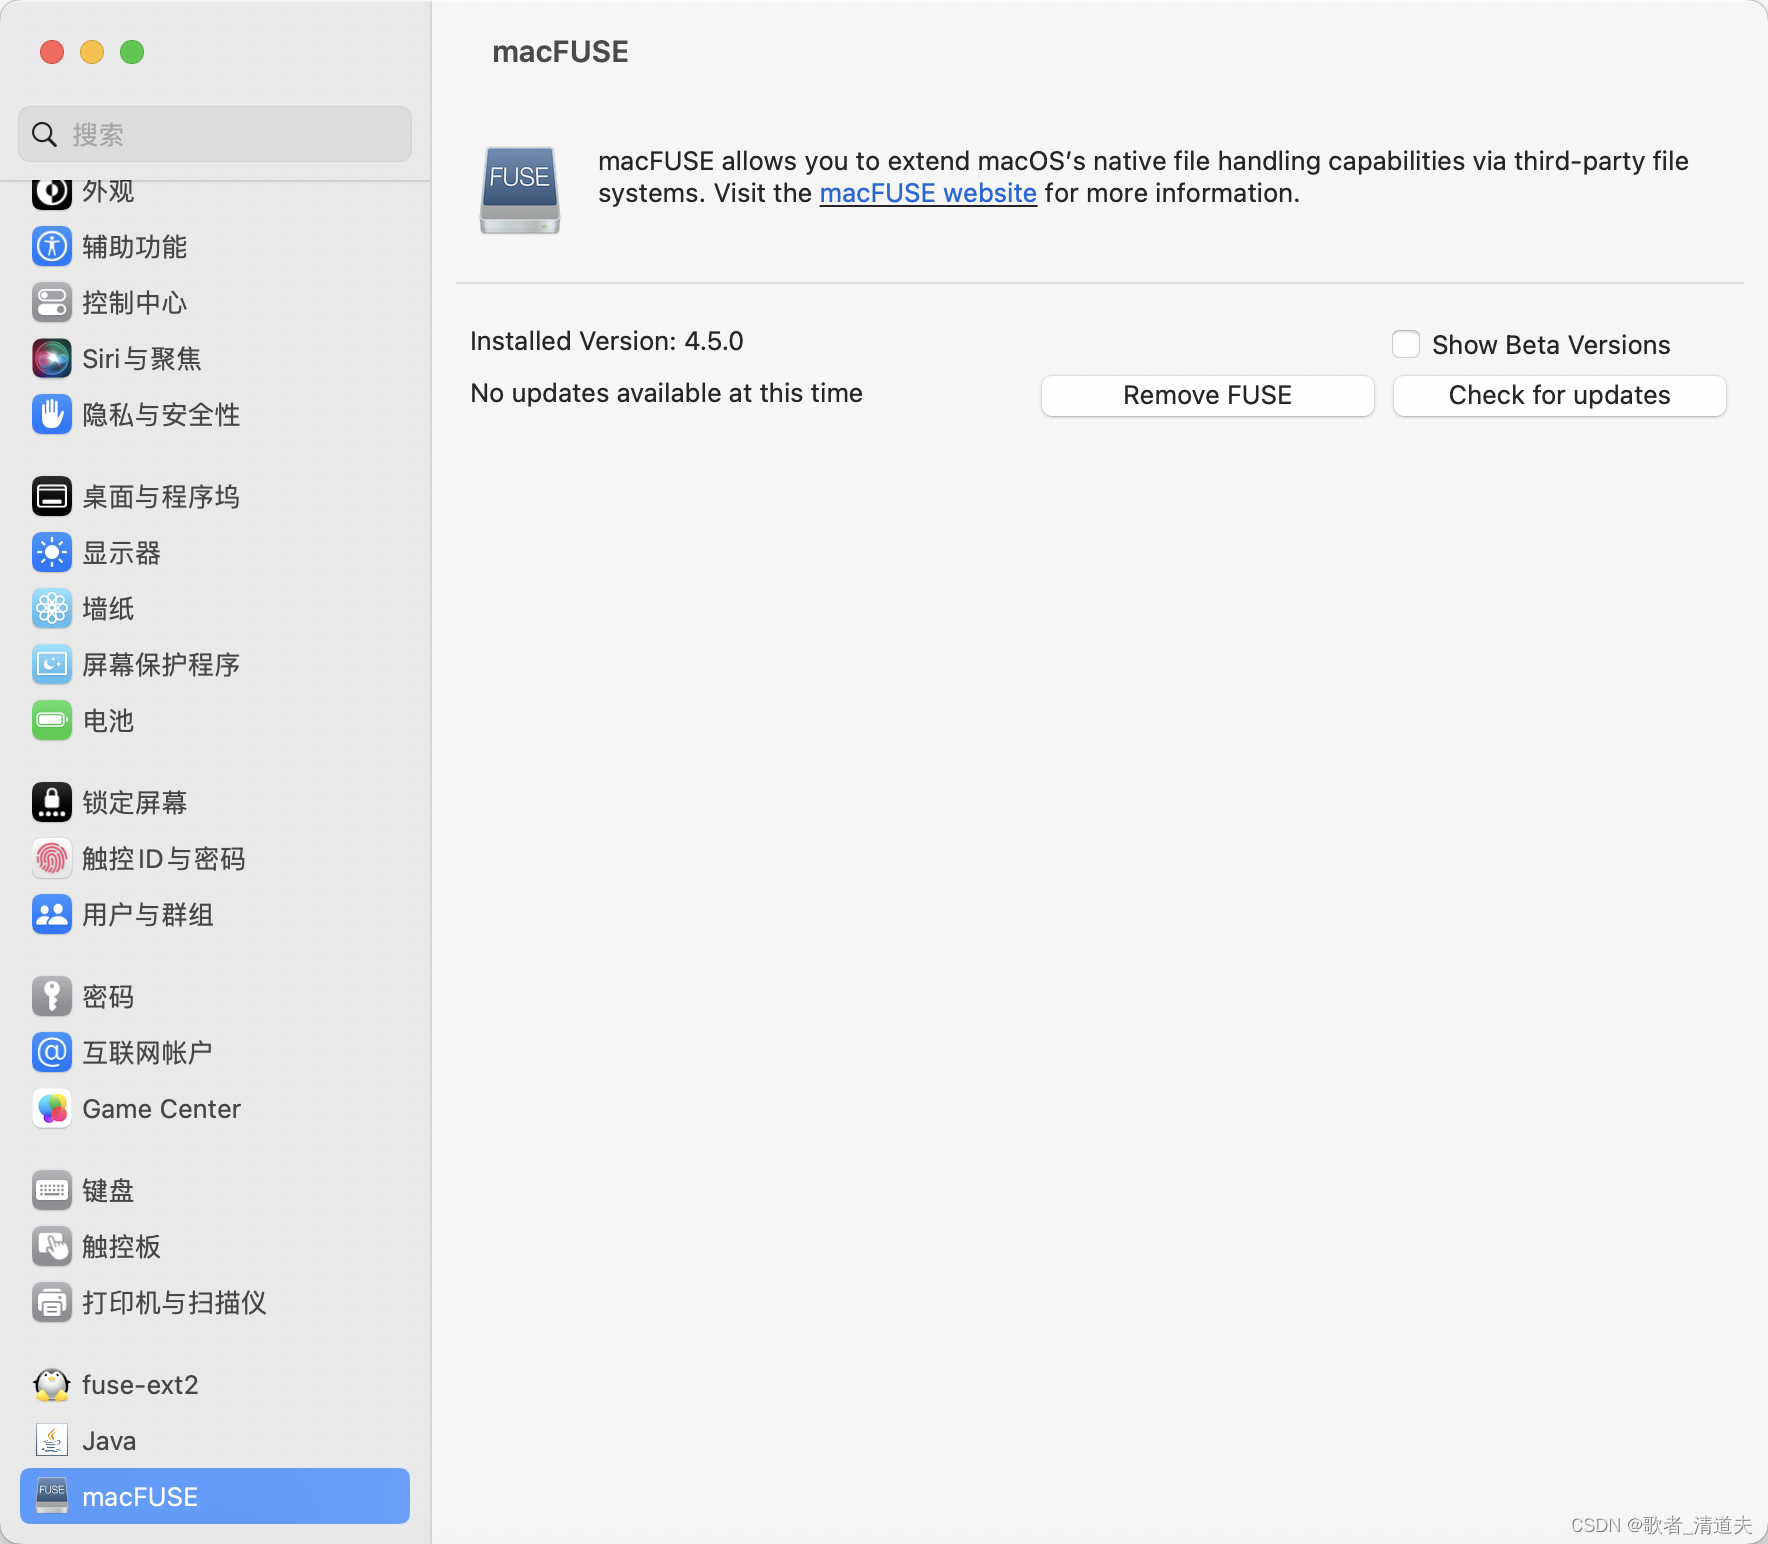The image size is (1768, 1544).
Task: Open the 键盘 keyboard icon
Action: [52, 1190]
